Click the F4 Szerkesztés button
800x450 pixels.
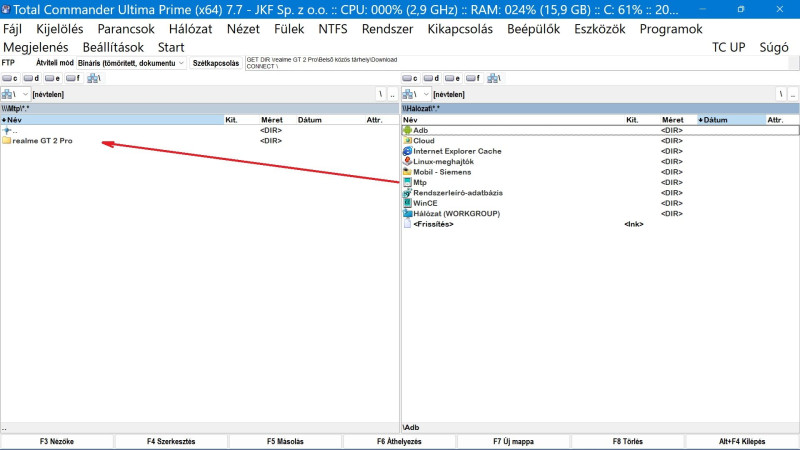point(171,442)
